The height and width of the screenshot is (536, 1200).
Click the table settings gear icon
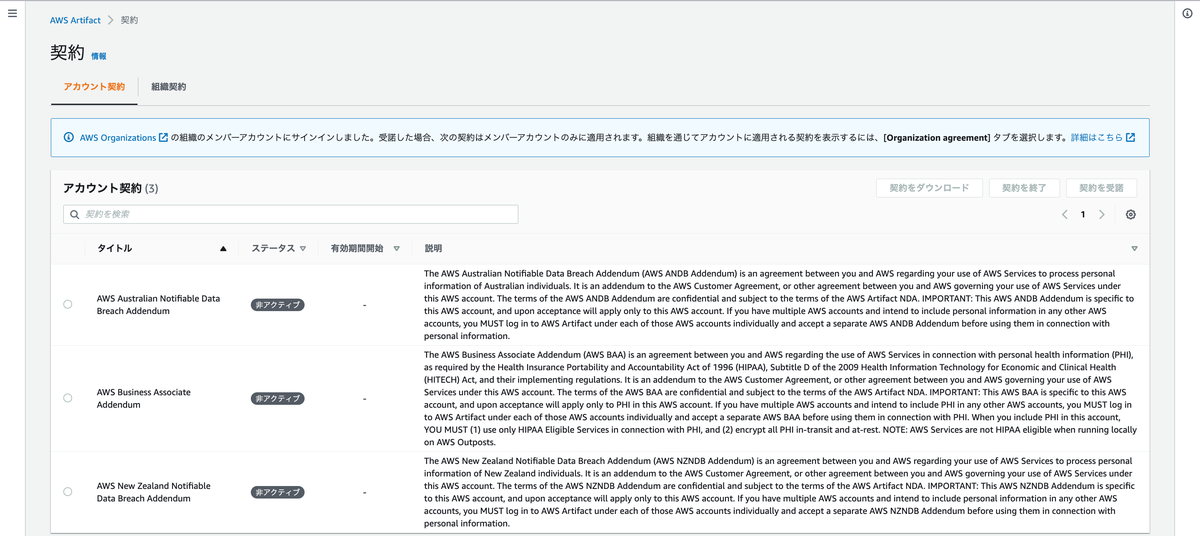click(x=1131, y=214)
